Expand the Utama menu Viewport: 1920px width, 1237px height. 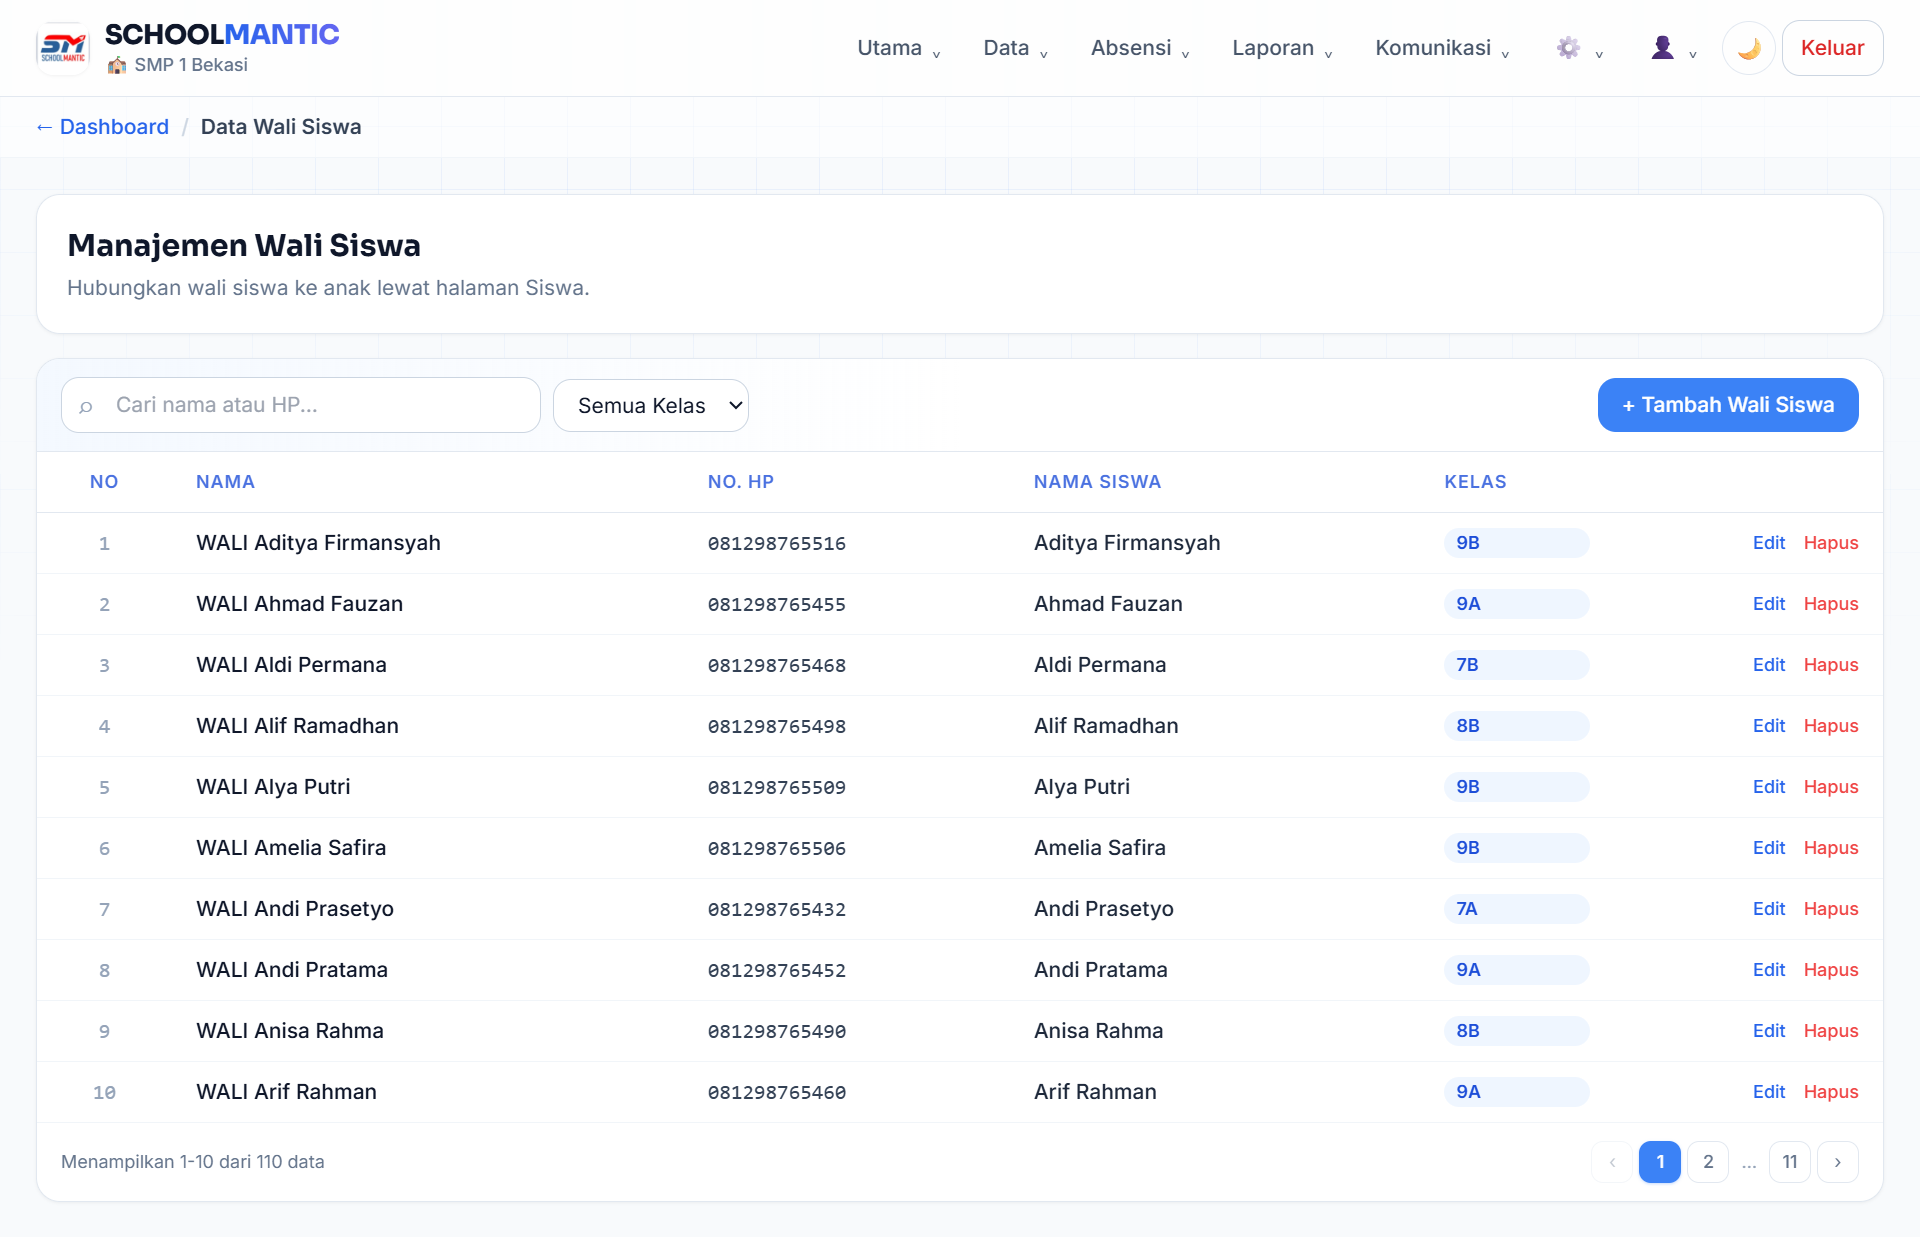898,48
